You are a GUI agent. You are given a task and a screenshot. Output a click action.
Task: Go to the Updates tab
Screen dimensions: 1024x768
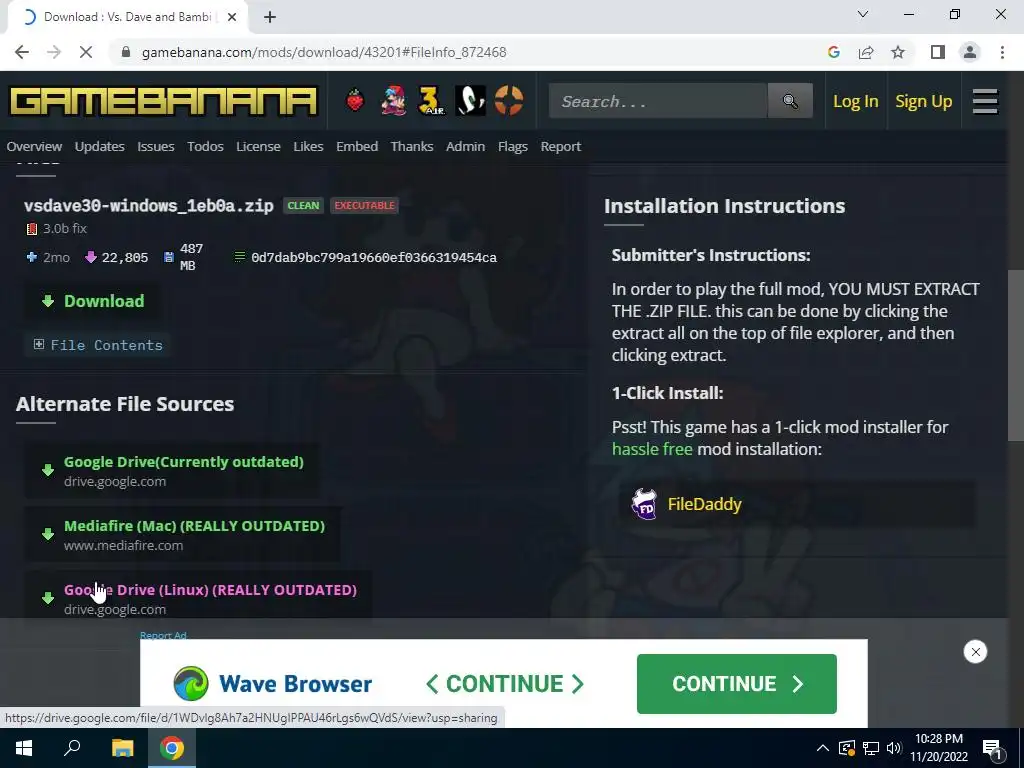pyautogui.click(x=99, y=146)
